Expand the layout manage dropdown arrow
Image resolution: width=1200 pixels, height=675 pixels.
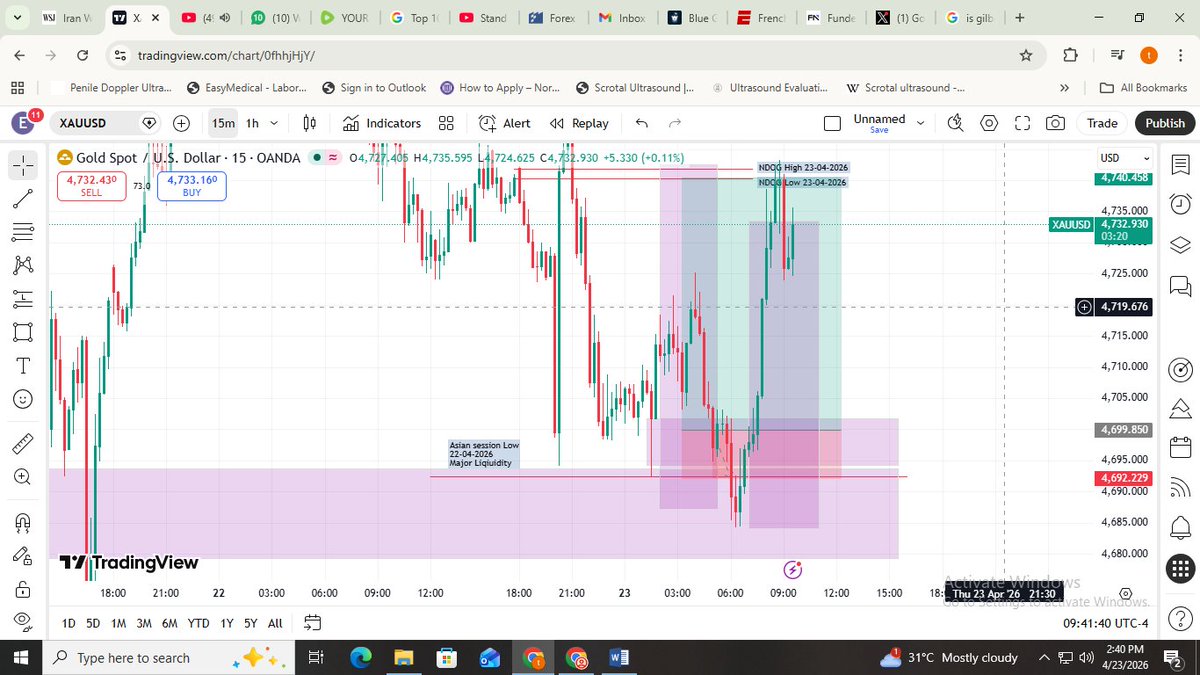point(921,123)
